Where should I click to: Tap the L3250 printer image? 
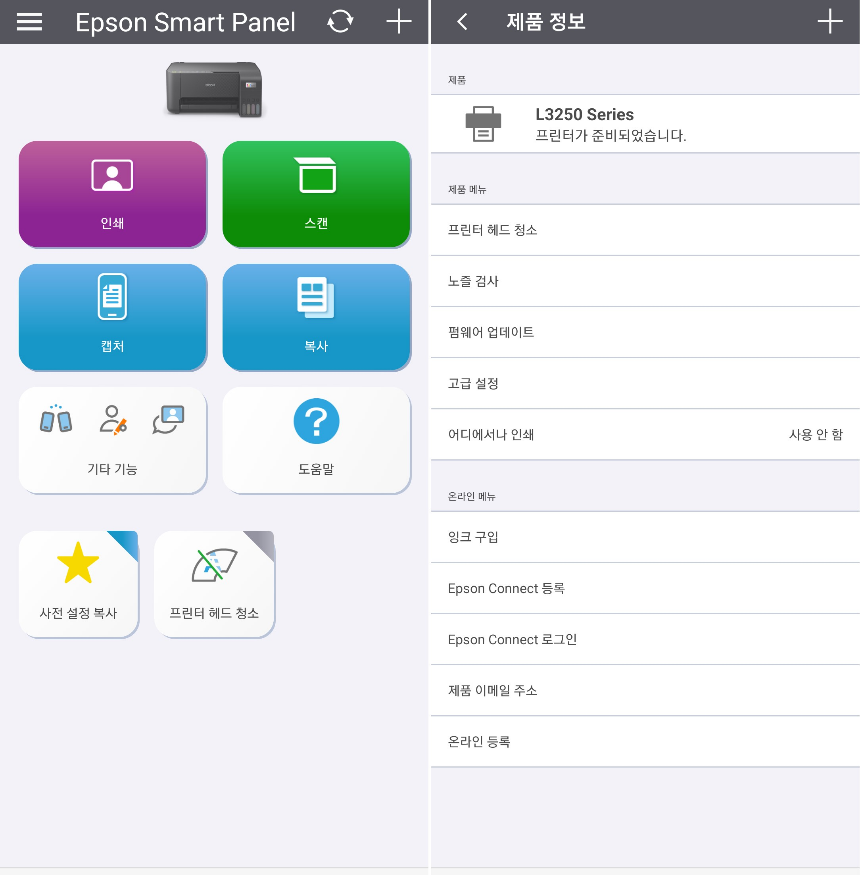tap(214, 89)
